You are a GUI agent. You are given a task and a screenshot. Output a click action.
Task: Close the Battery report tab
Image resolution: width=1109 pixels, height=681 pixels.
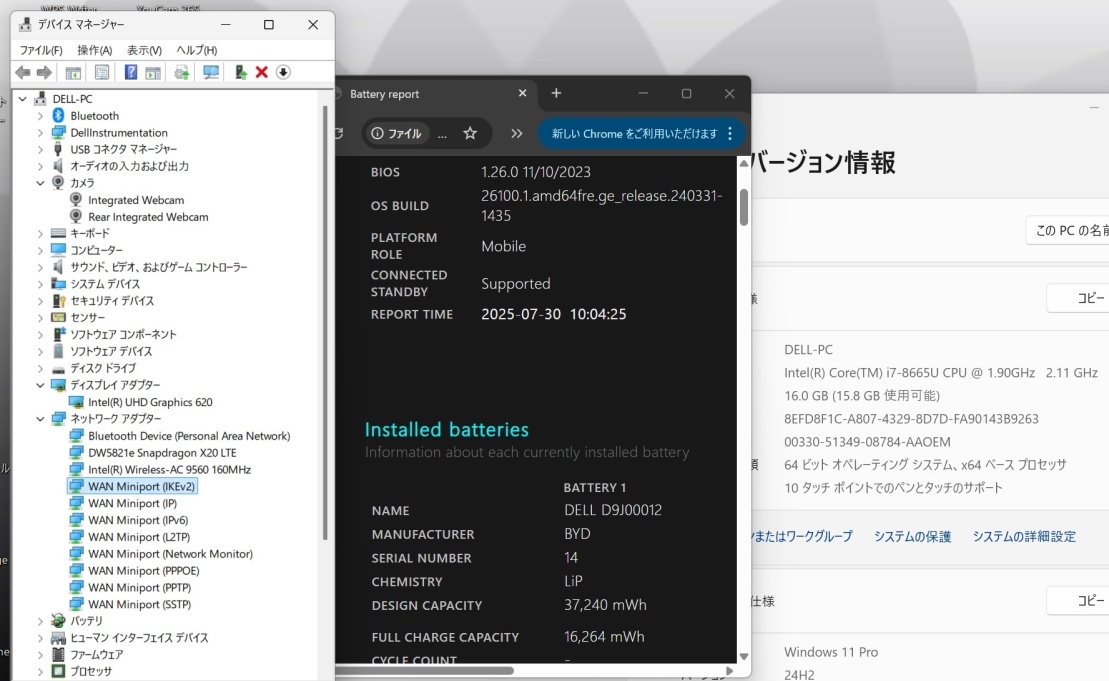click(x=523, y=93)
